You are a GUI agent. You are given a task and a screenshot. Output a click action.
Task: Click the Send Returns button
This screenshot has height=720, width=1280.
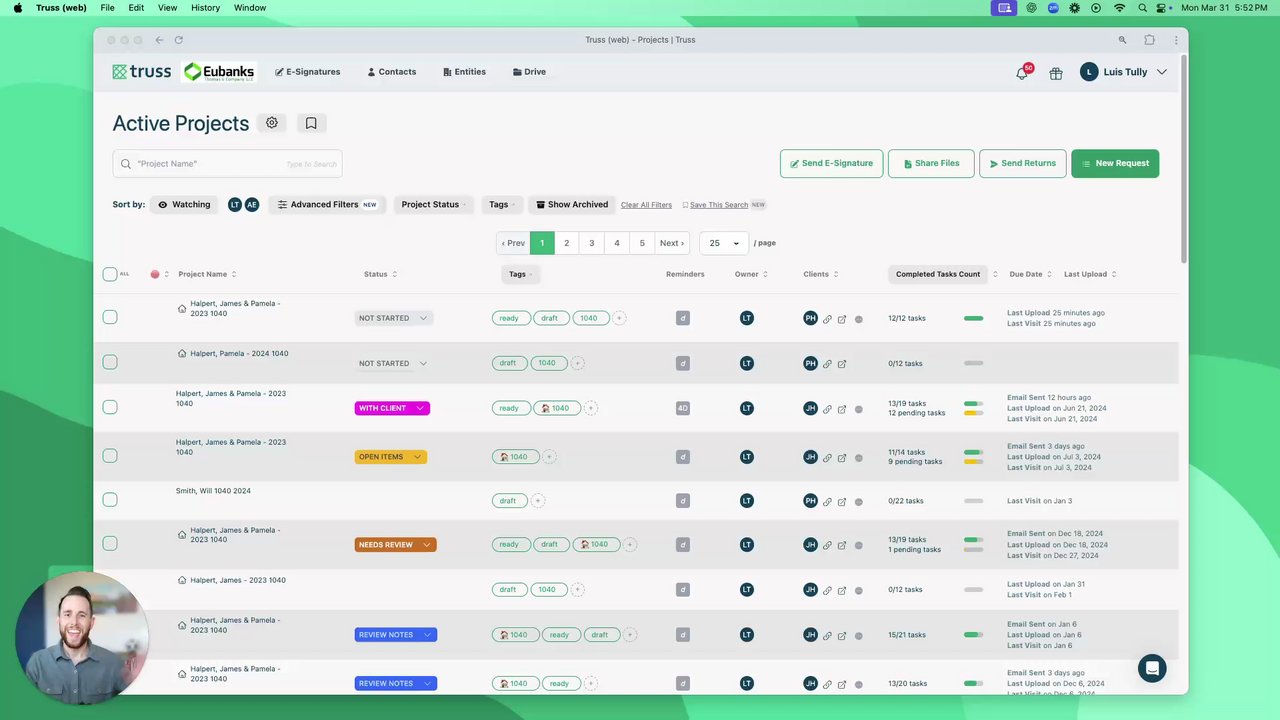1023,164
